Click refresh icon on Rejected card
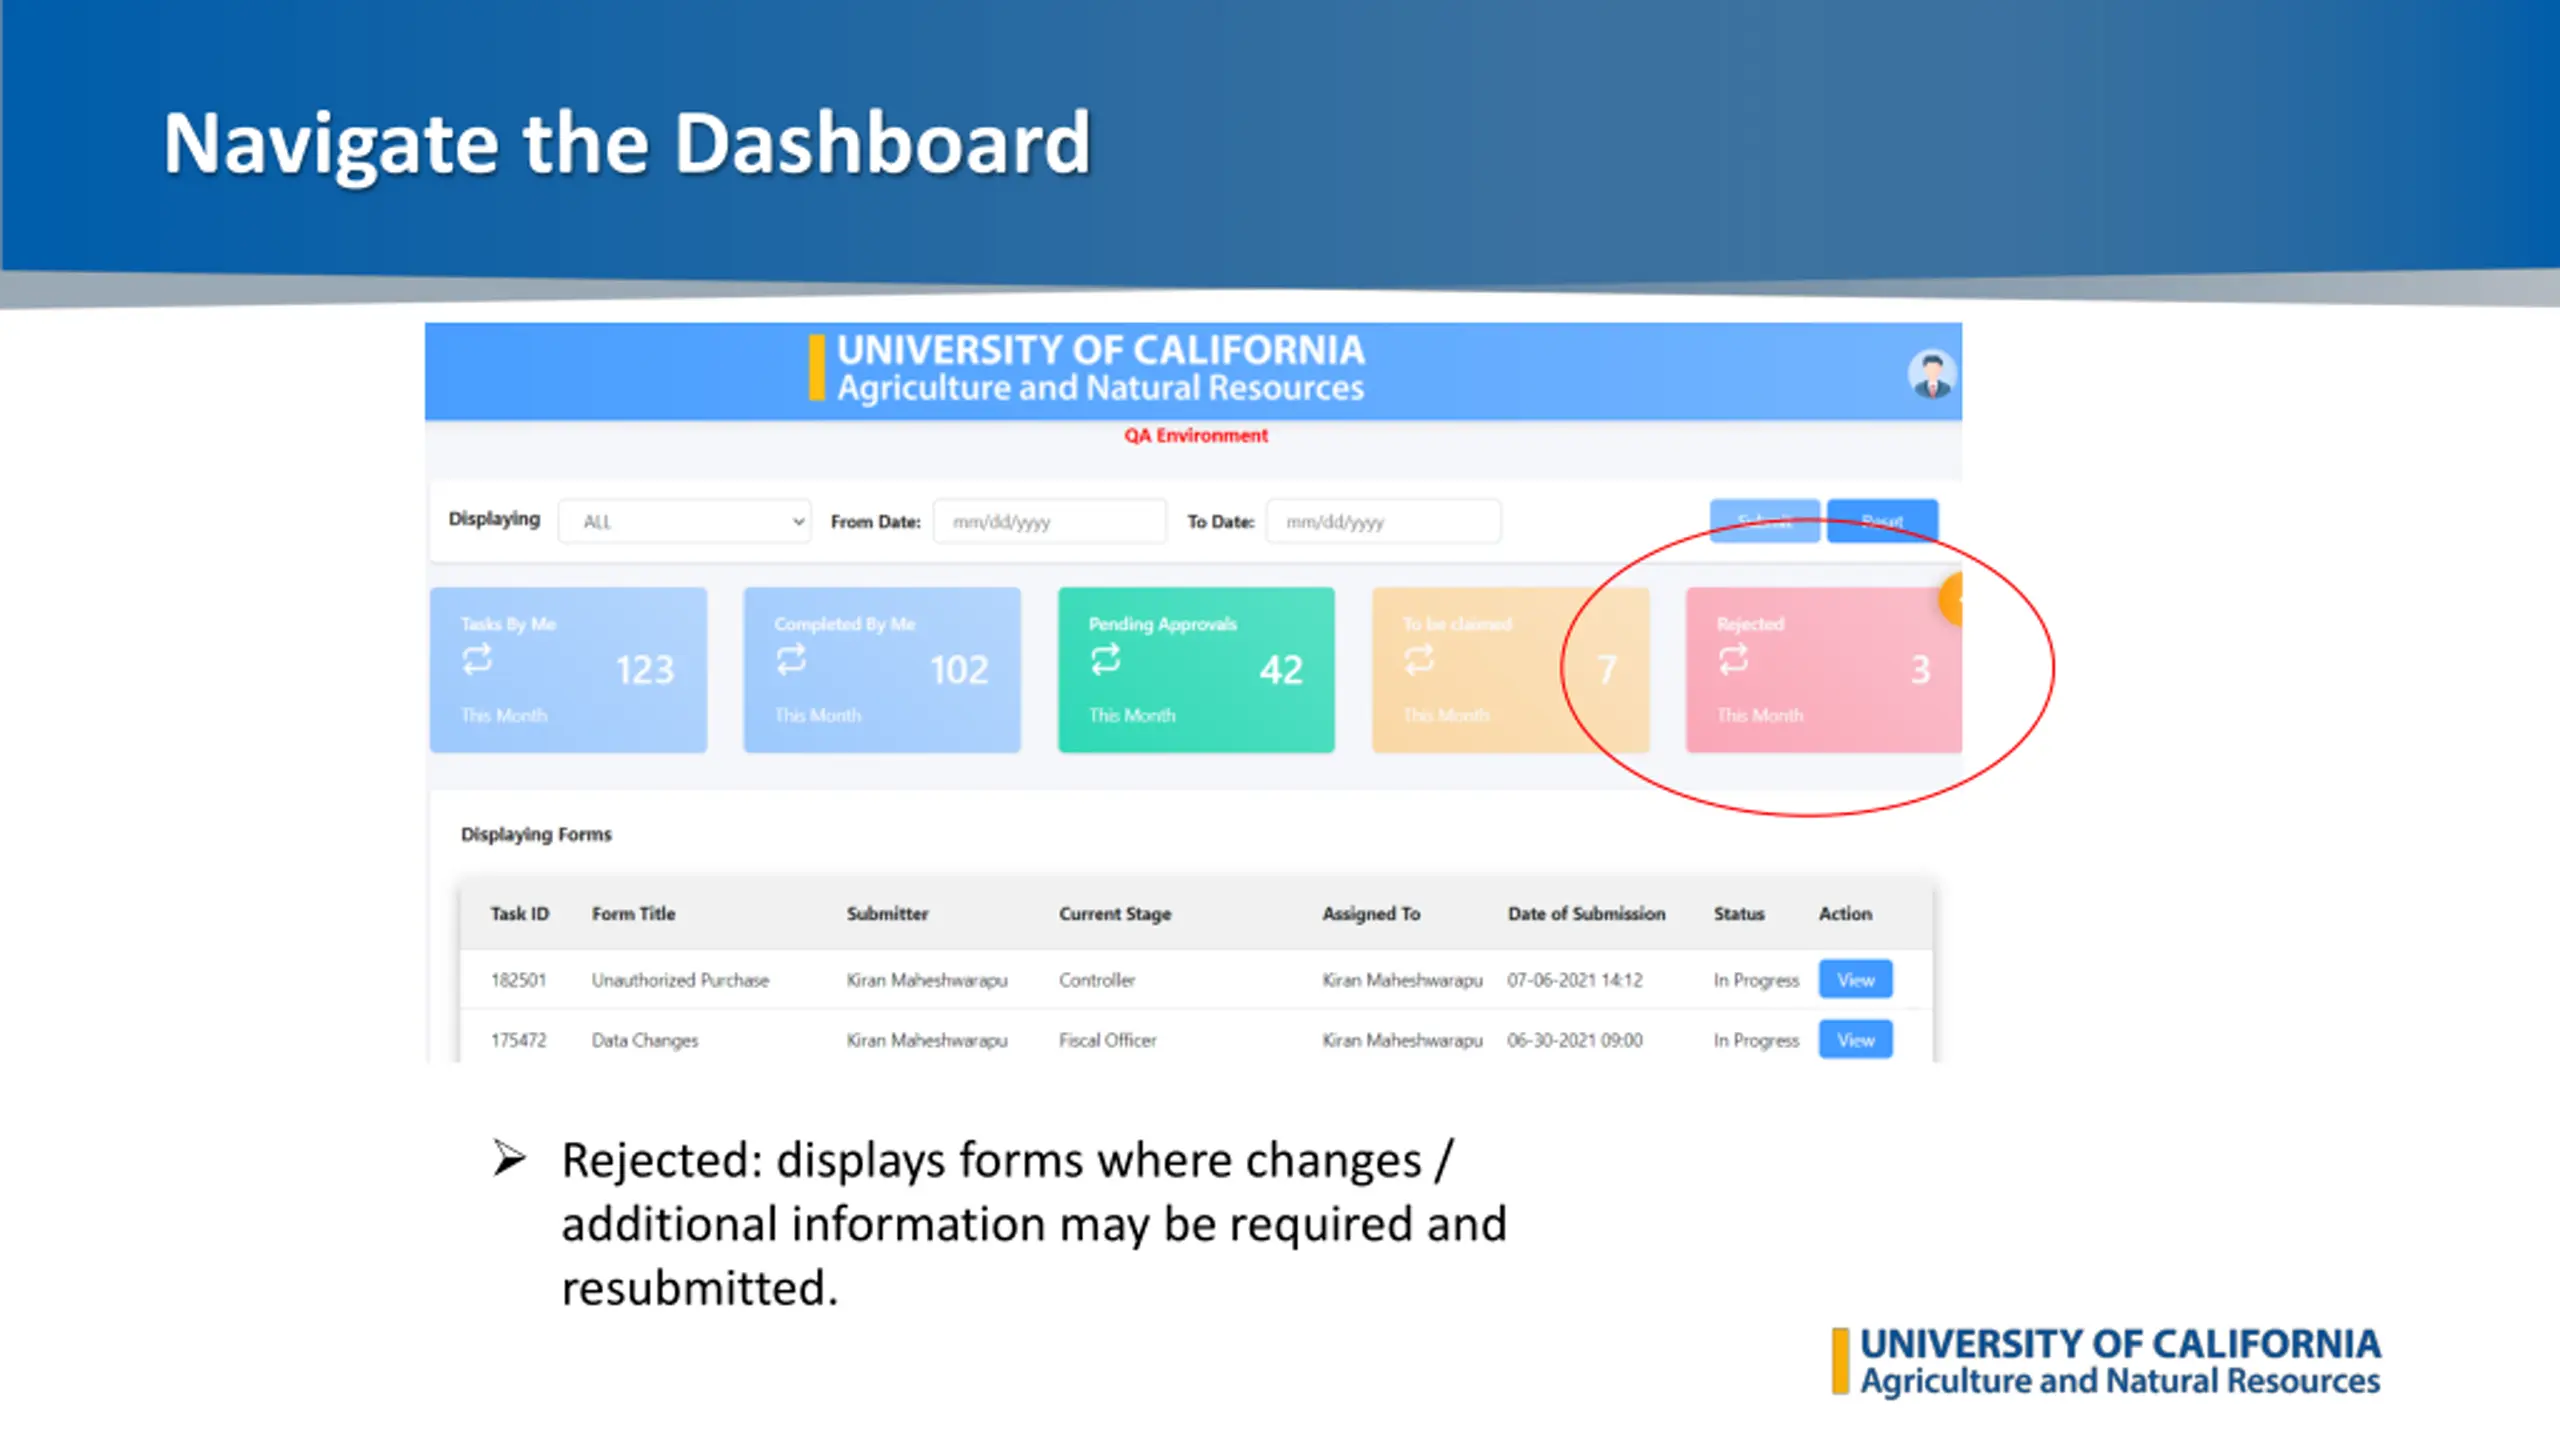 [x=1733, y=659]
